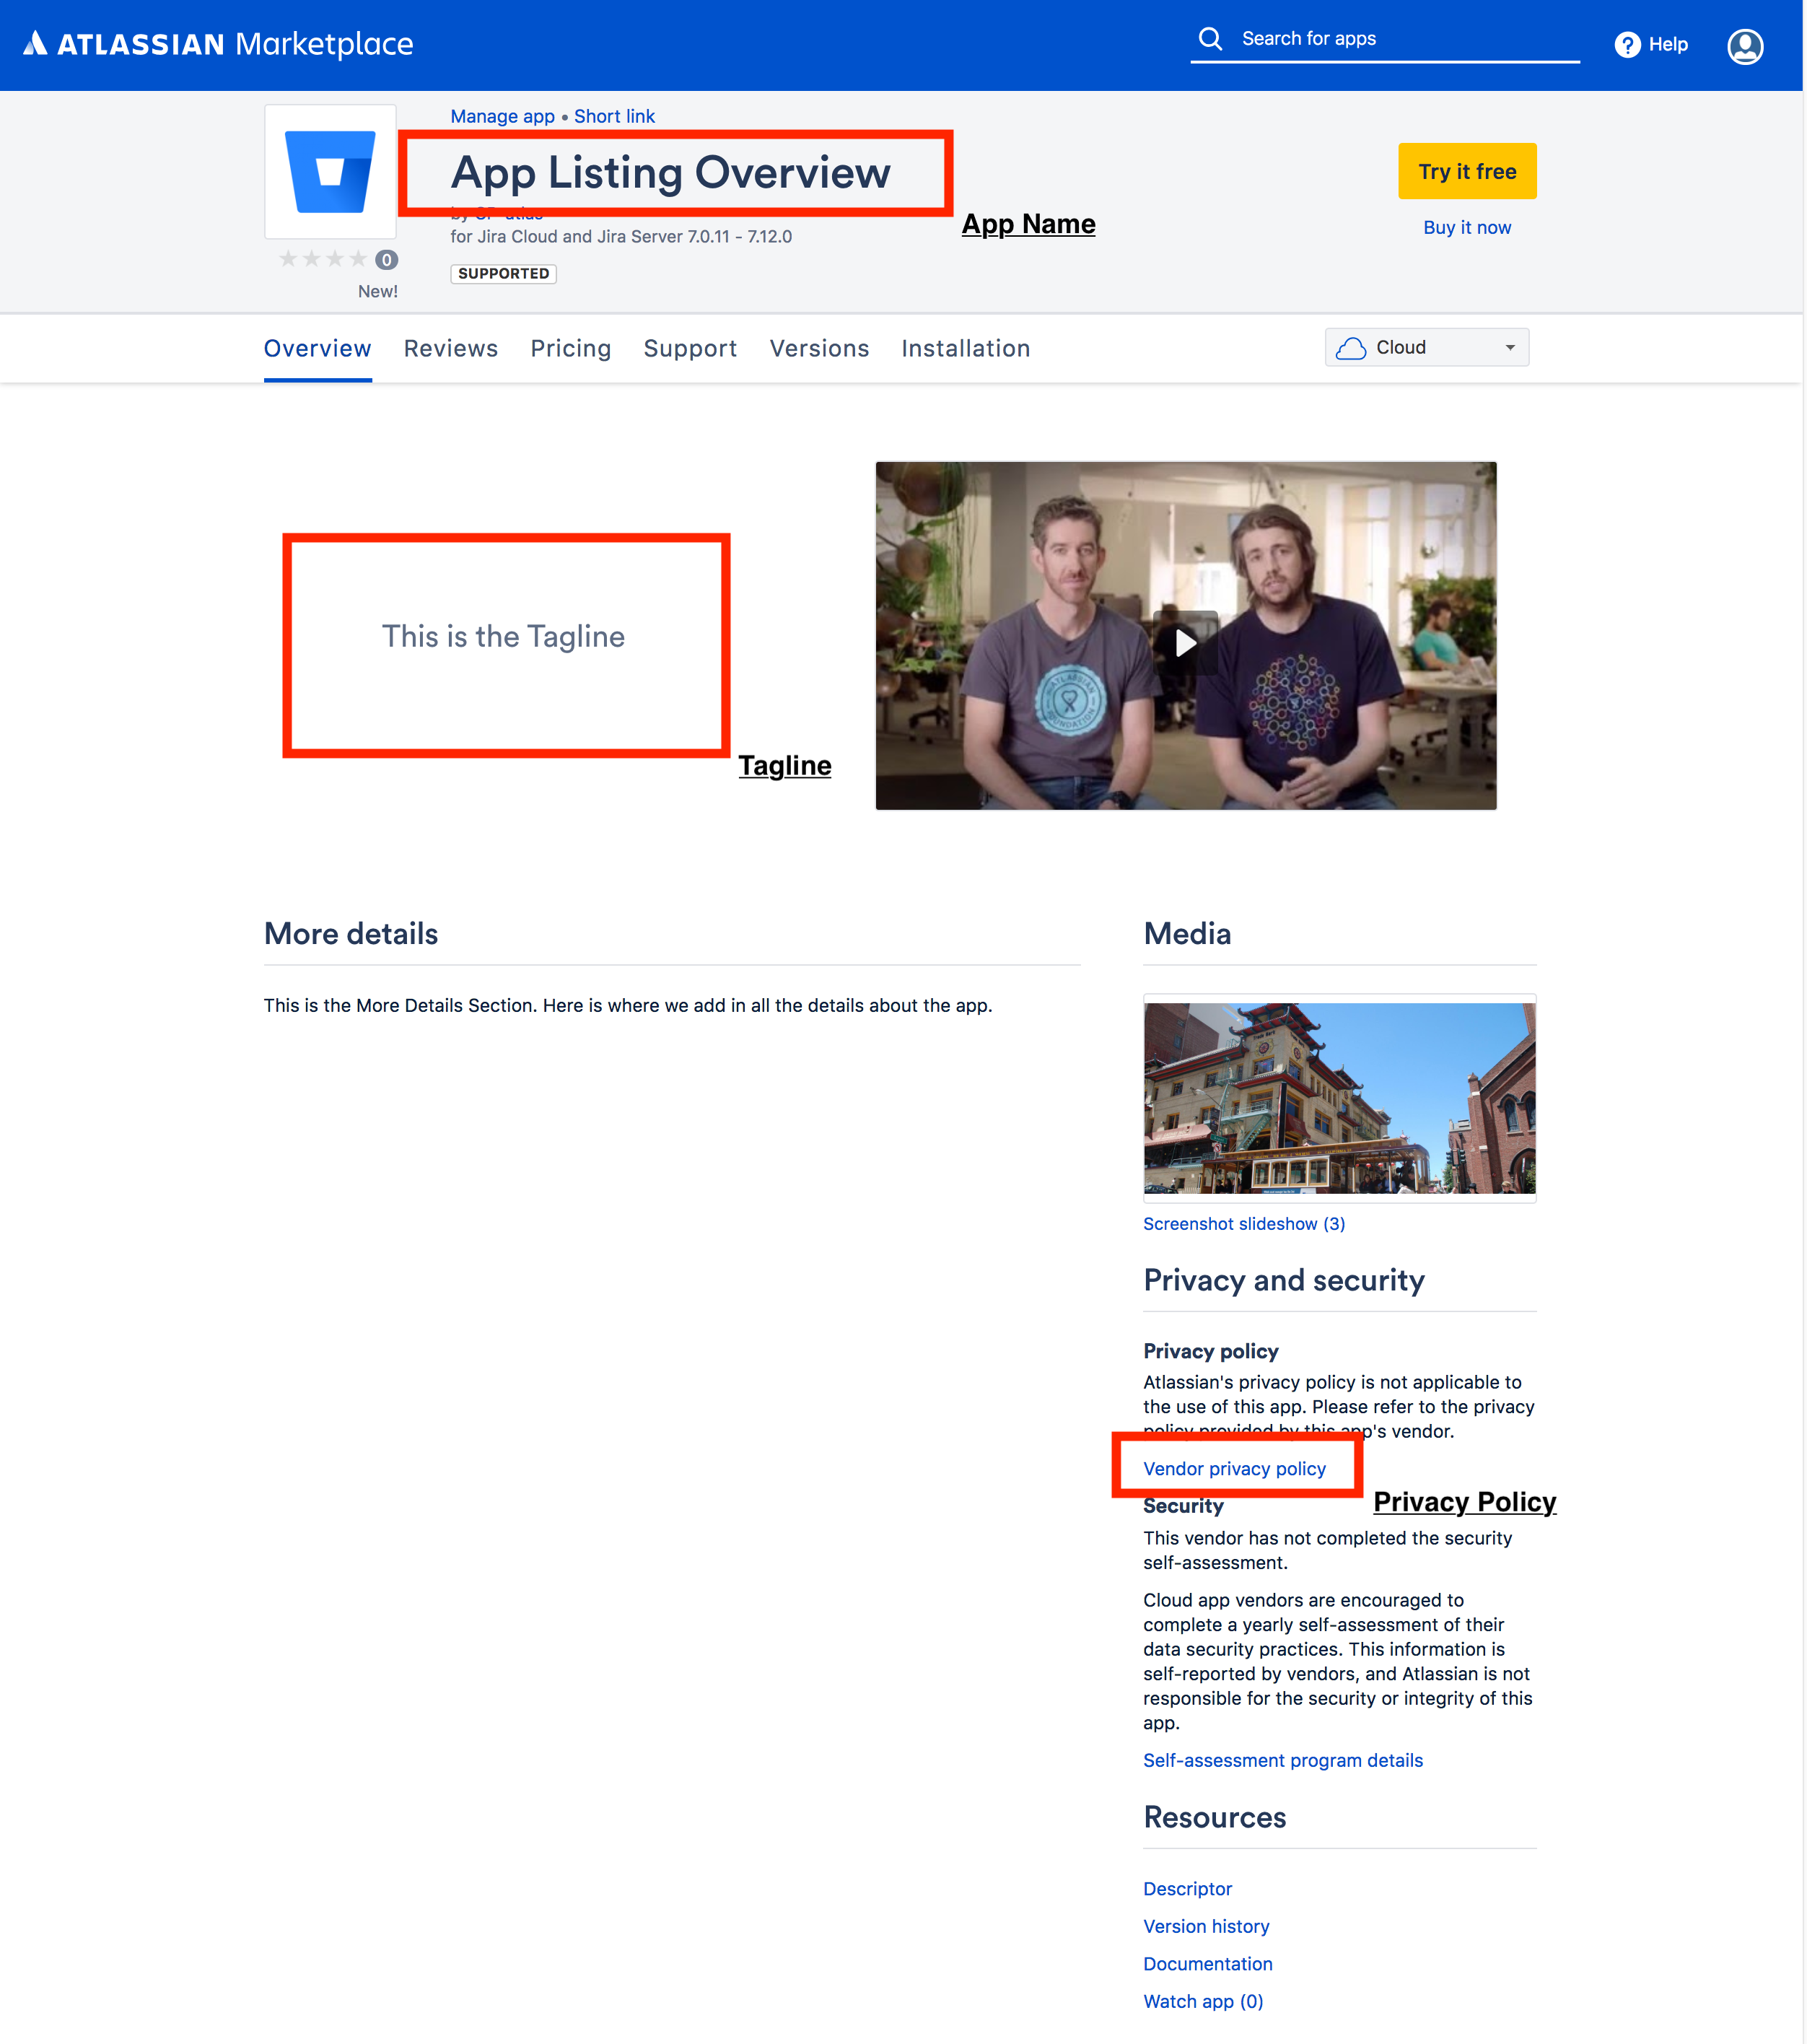This screenshot has height=2044, width=1807.
Task: Click the SUPPORTED badge label
Action: 506,272
